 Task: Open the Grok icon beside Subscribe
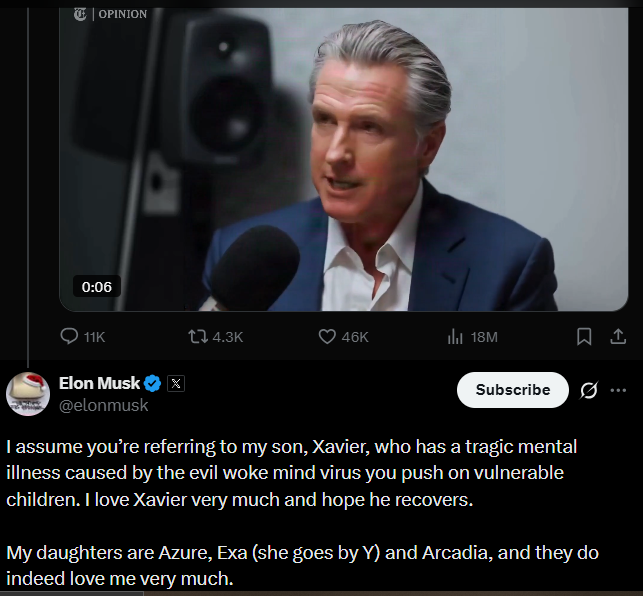tap(589, 390)
